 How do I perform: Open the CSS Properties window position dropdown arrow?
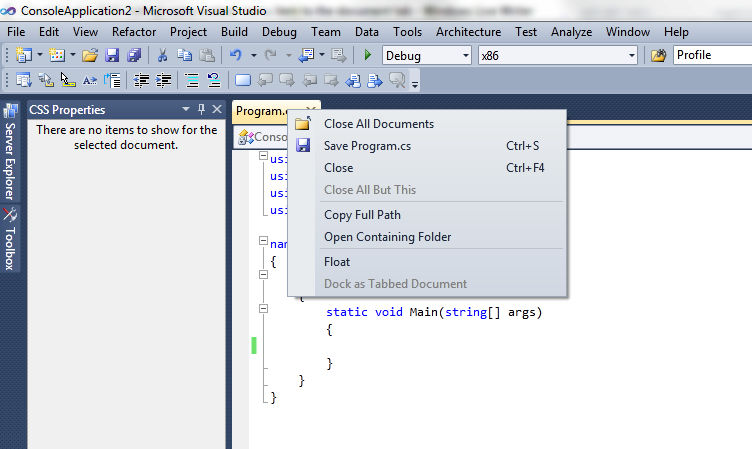coord(185,109)
